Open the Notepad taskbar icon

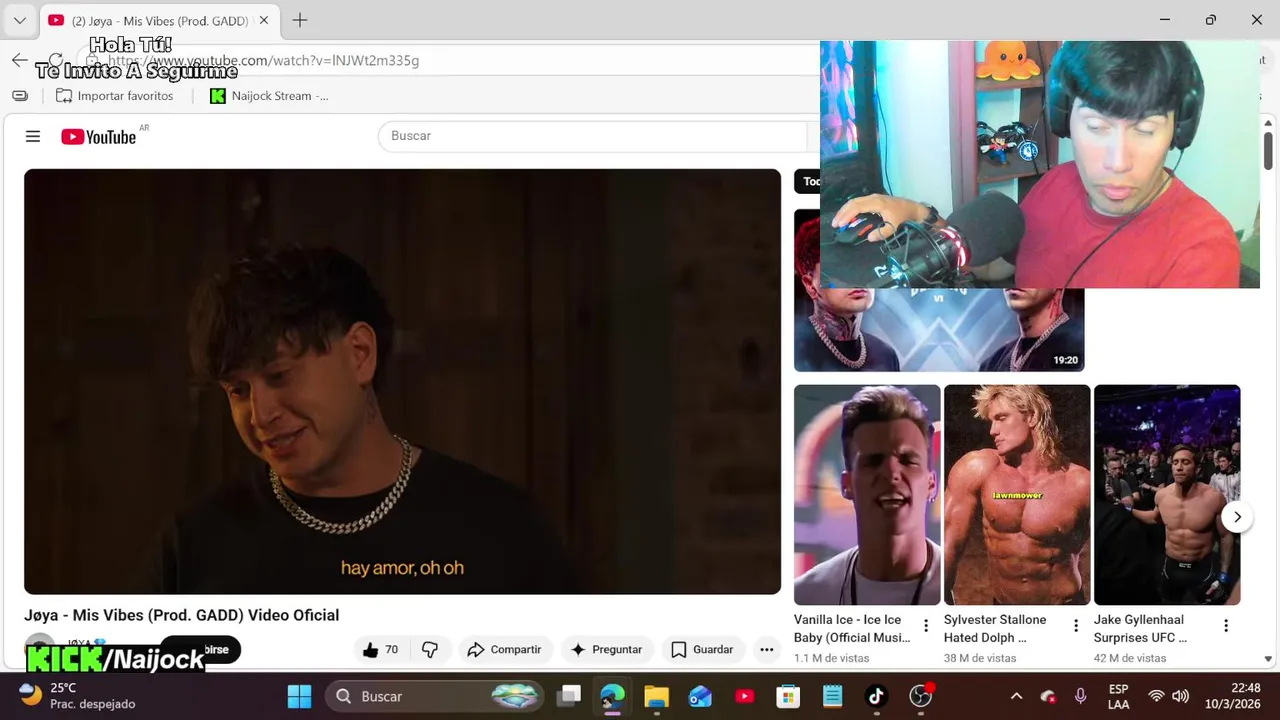[832, 696]
